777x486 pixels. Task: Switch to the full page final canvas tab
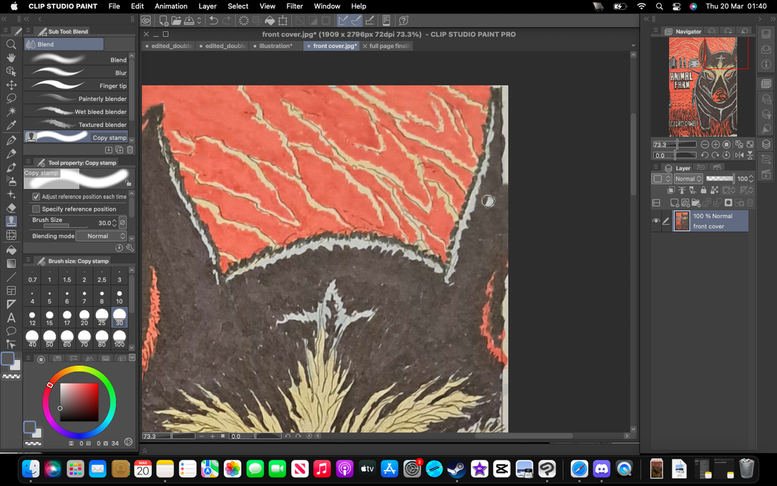(x=386, y=46)
